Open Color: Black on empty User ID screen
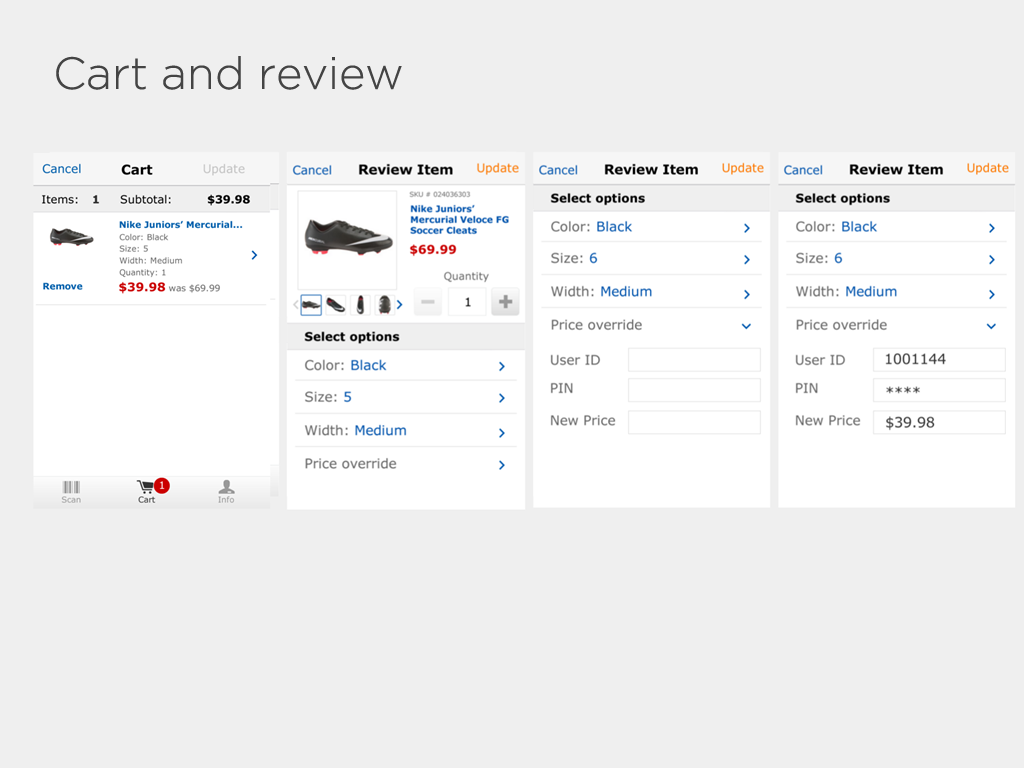Image resolution: width=1024 pixels, height=768 pixels. click(651, 227)
